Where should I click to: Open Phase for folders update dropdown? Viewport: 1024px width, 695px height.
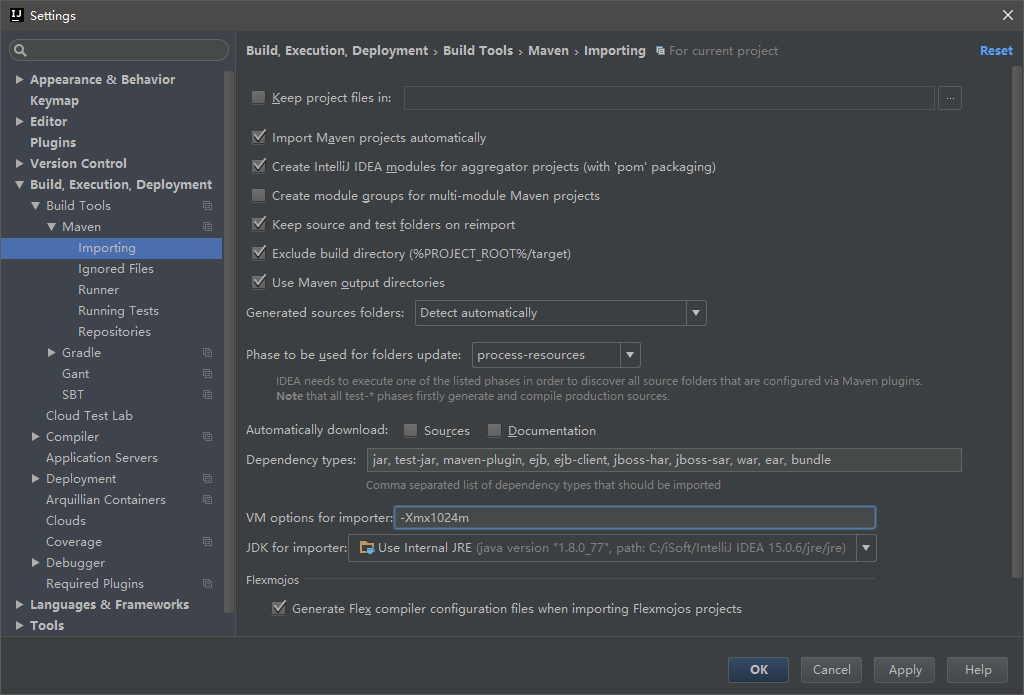(630, 355)
